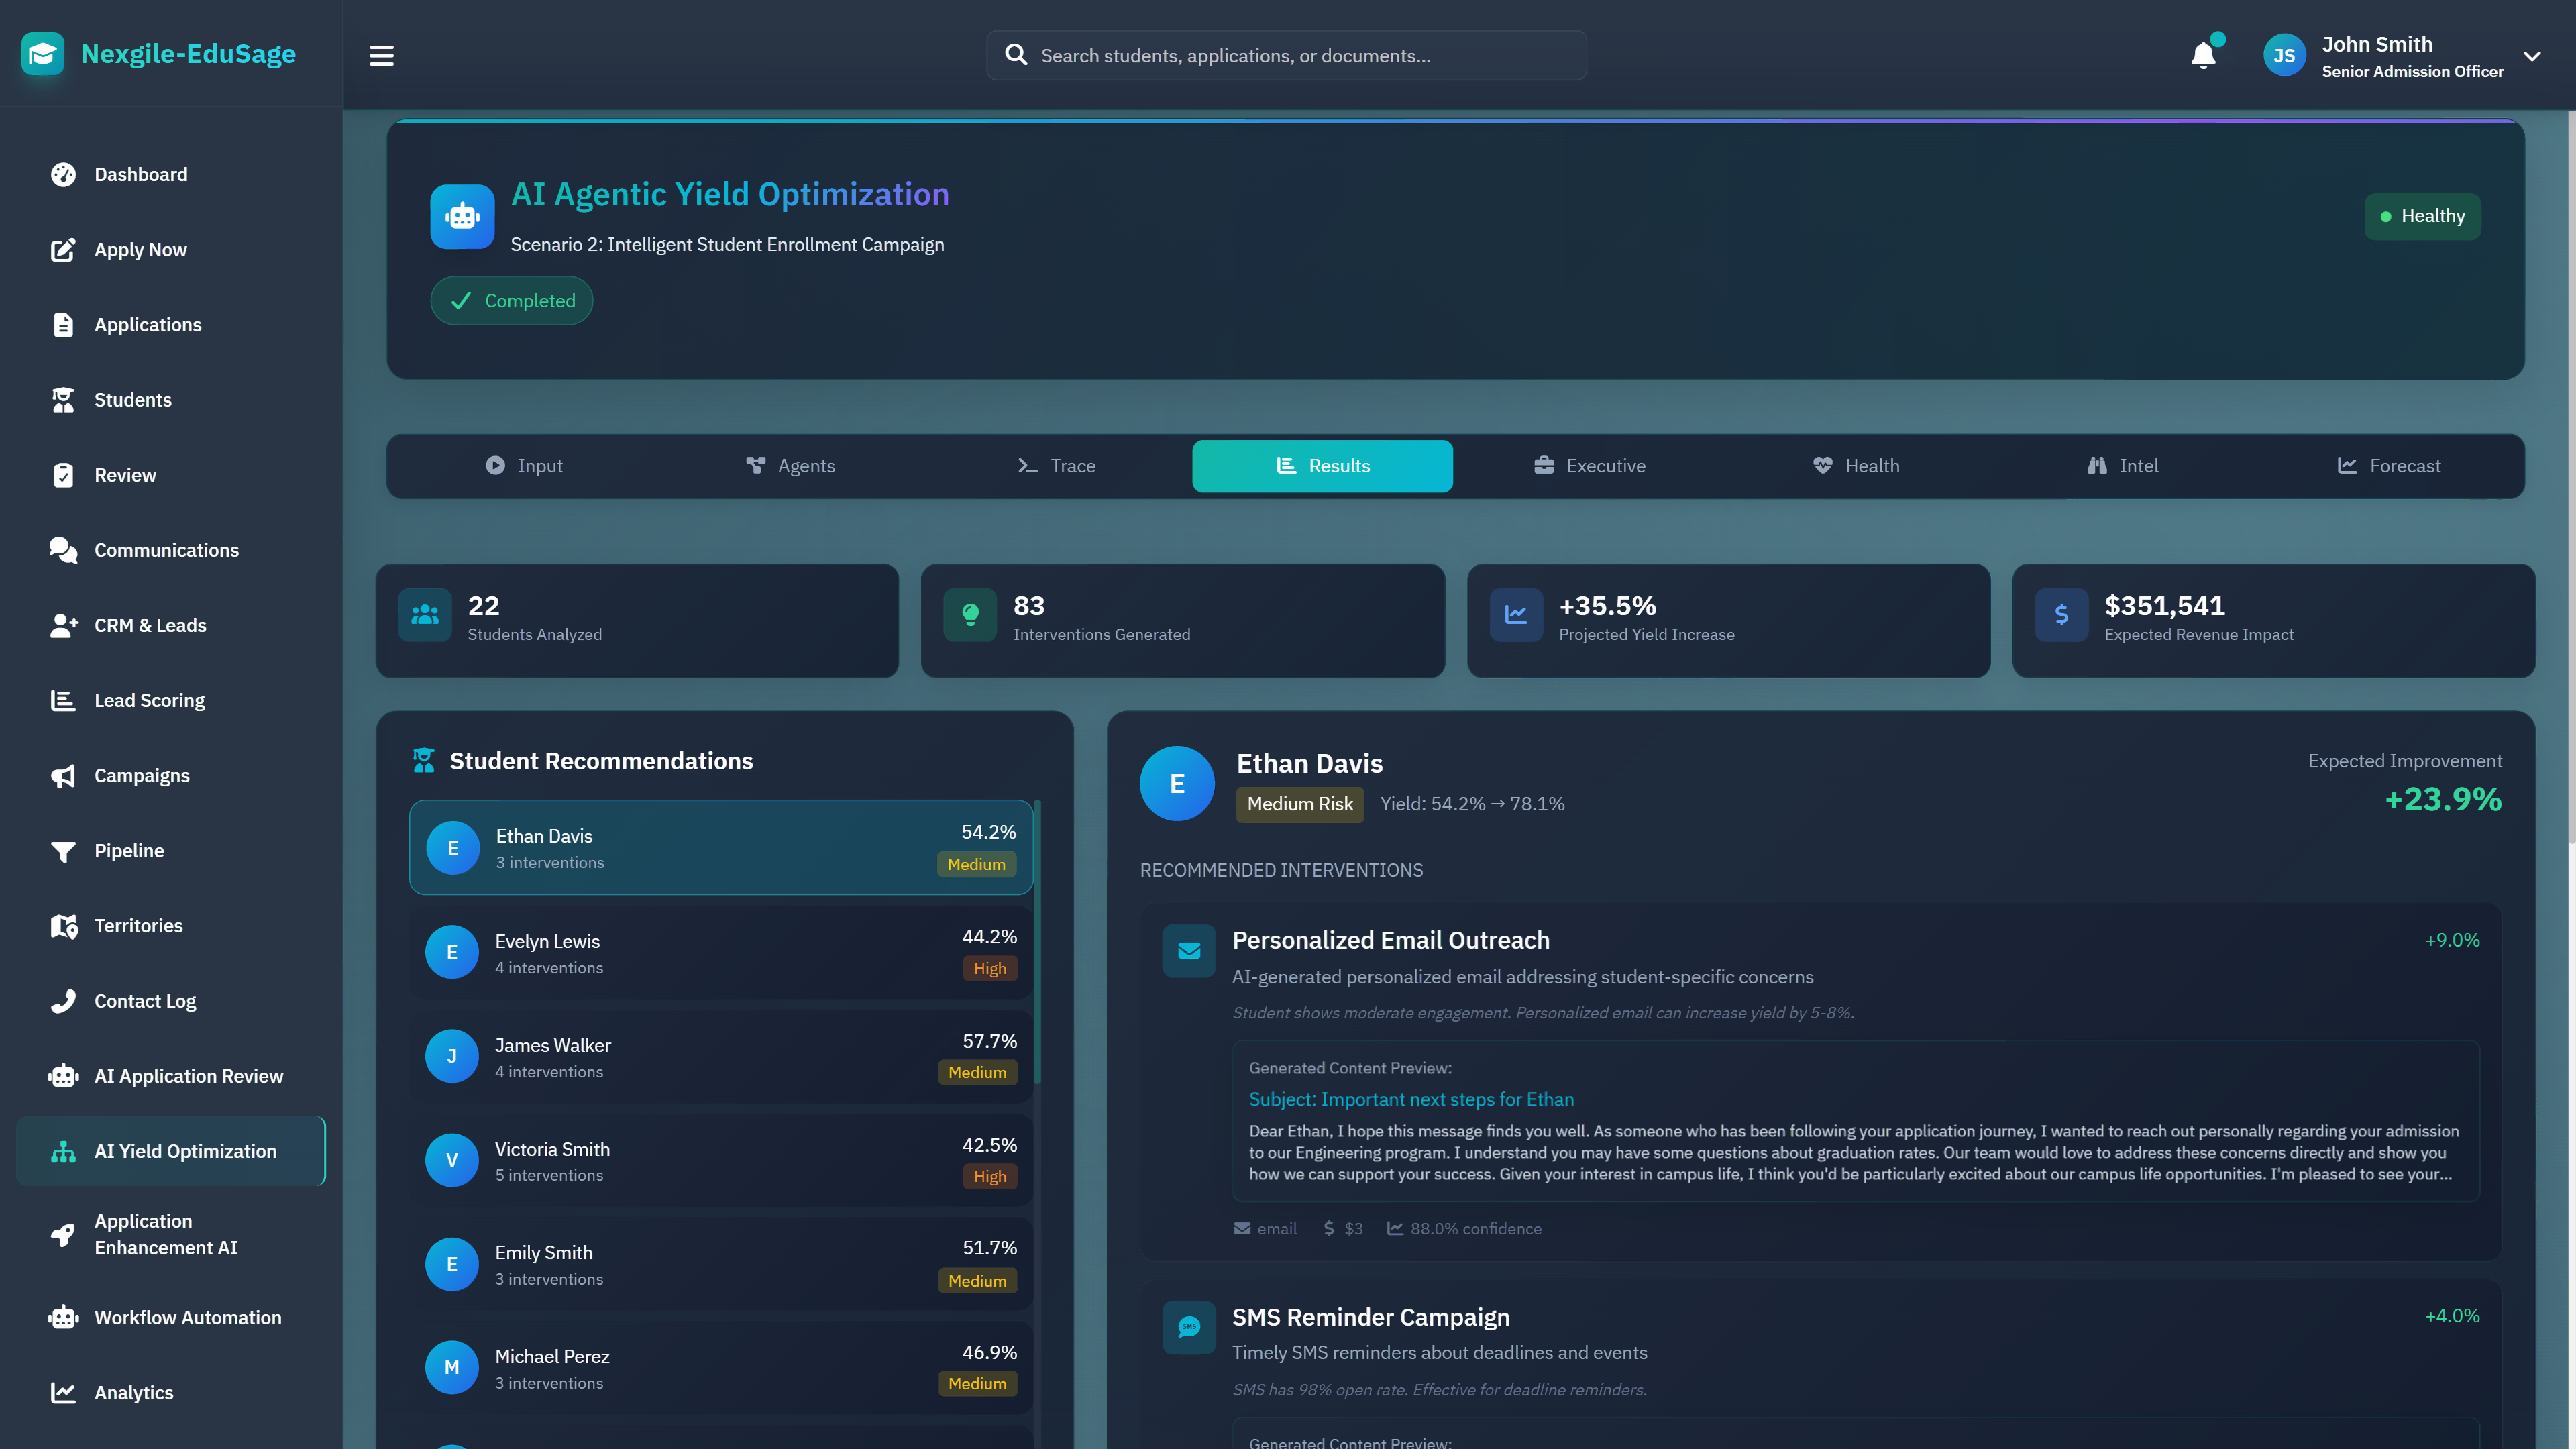Click the Nexgile-EduSage logo icon
2576x1449 pixels.
[43, 54]
